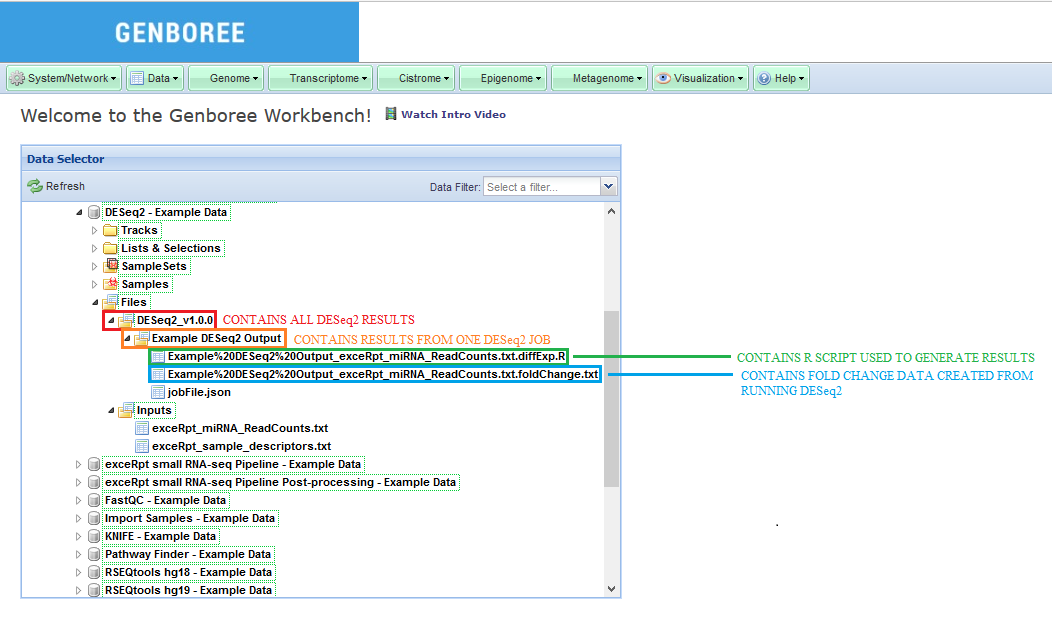1052x622 pixels.
Task: Select the foldChange.txt results file
Action: coord(382,375)
